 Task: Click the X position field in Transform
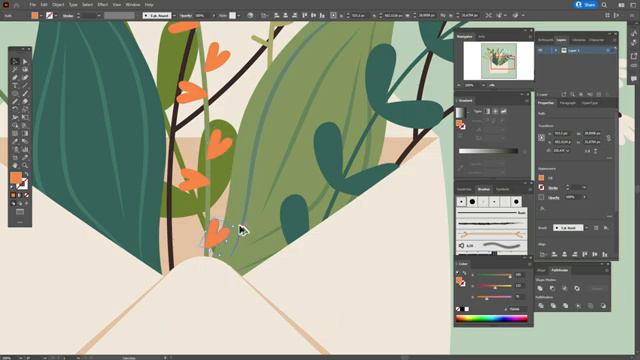562,133
